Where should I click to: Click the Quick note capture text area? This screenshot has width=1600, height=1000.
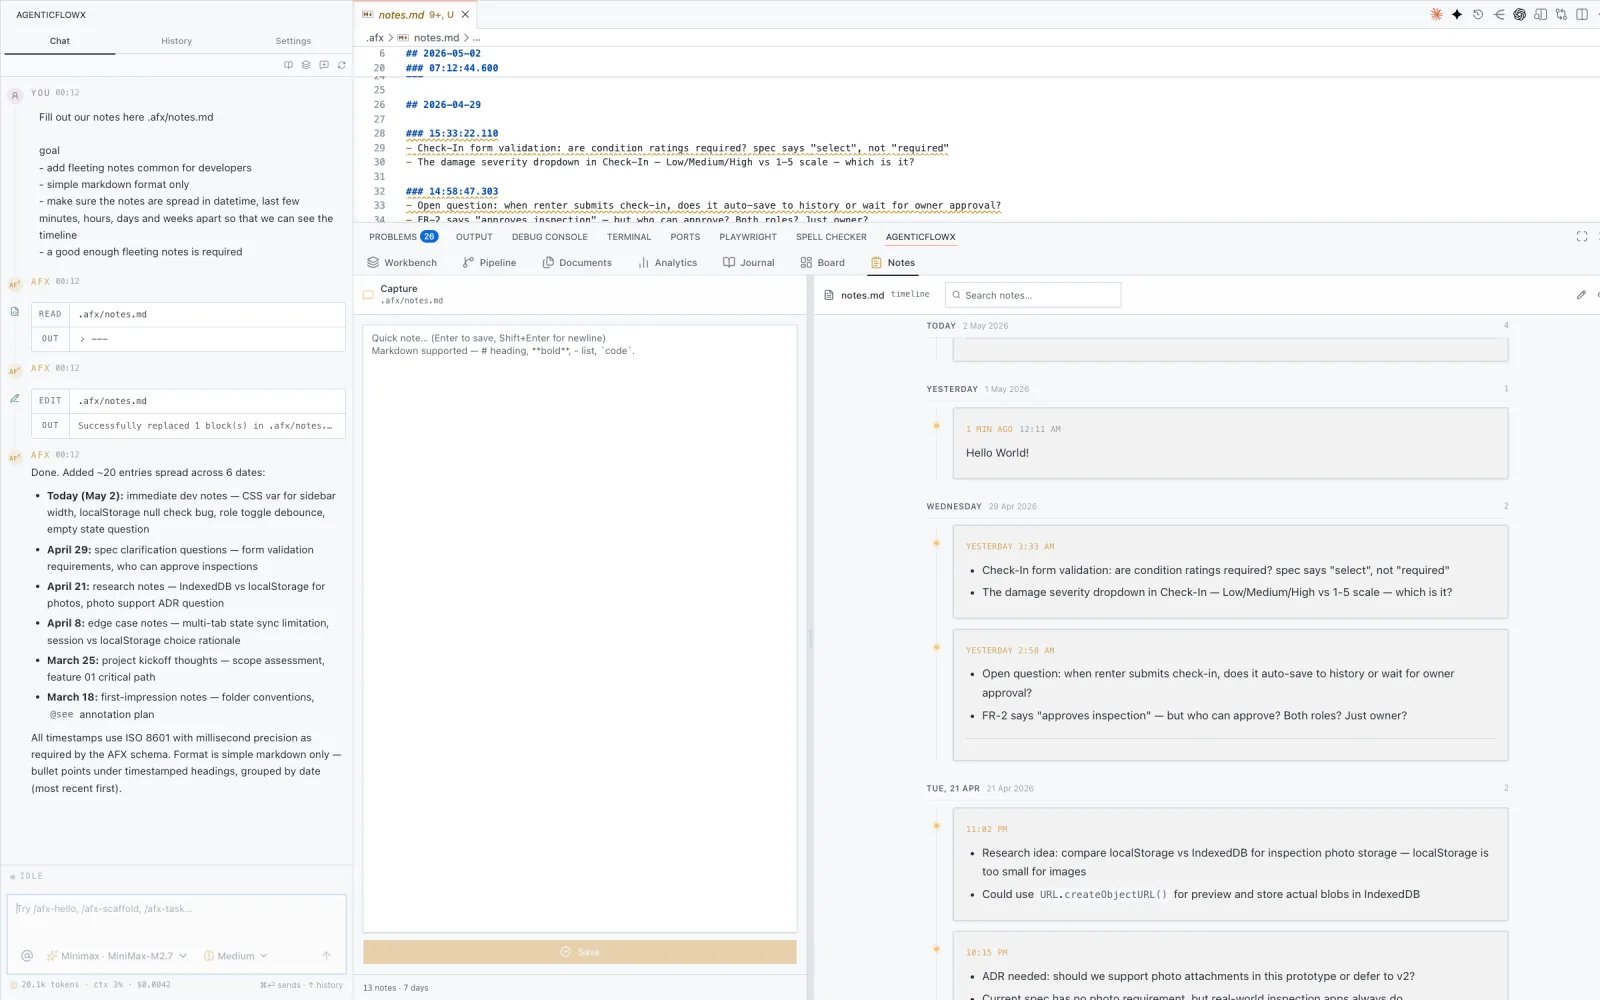580,628
